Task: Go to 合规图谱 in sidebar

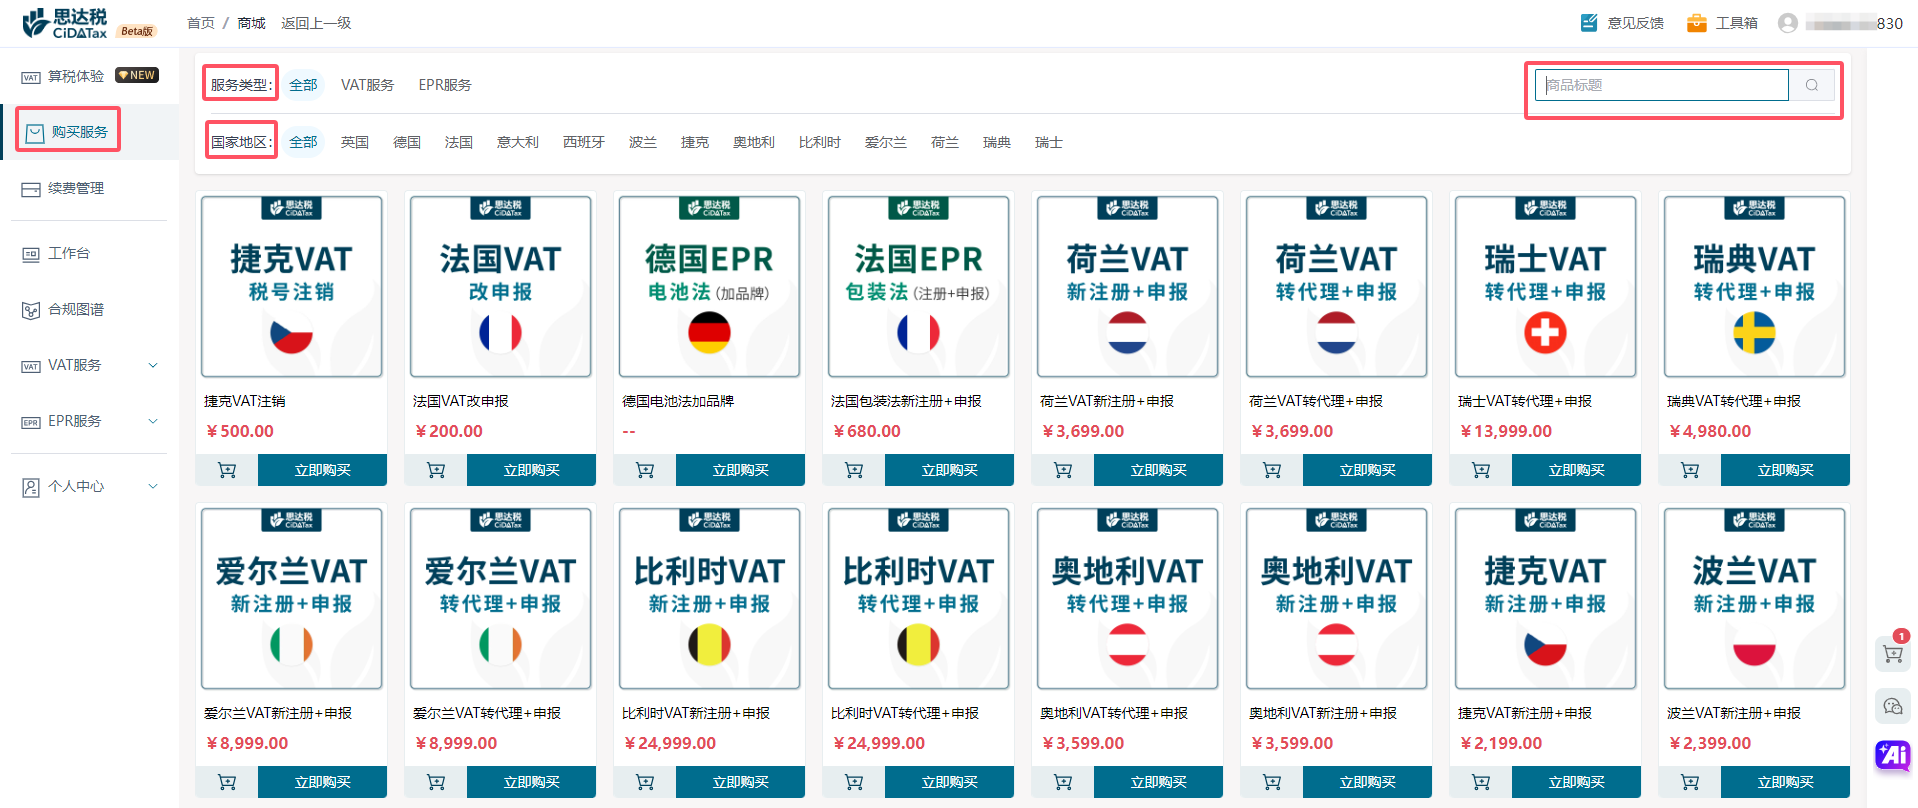Action: (x=76, y=309)
